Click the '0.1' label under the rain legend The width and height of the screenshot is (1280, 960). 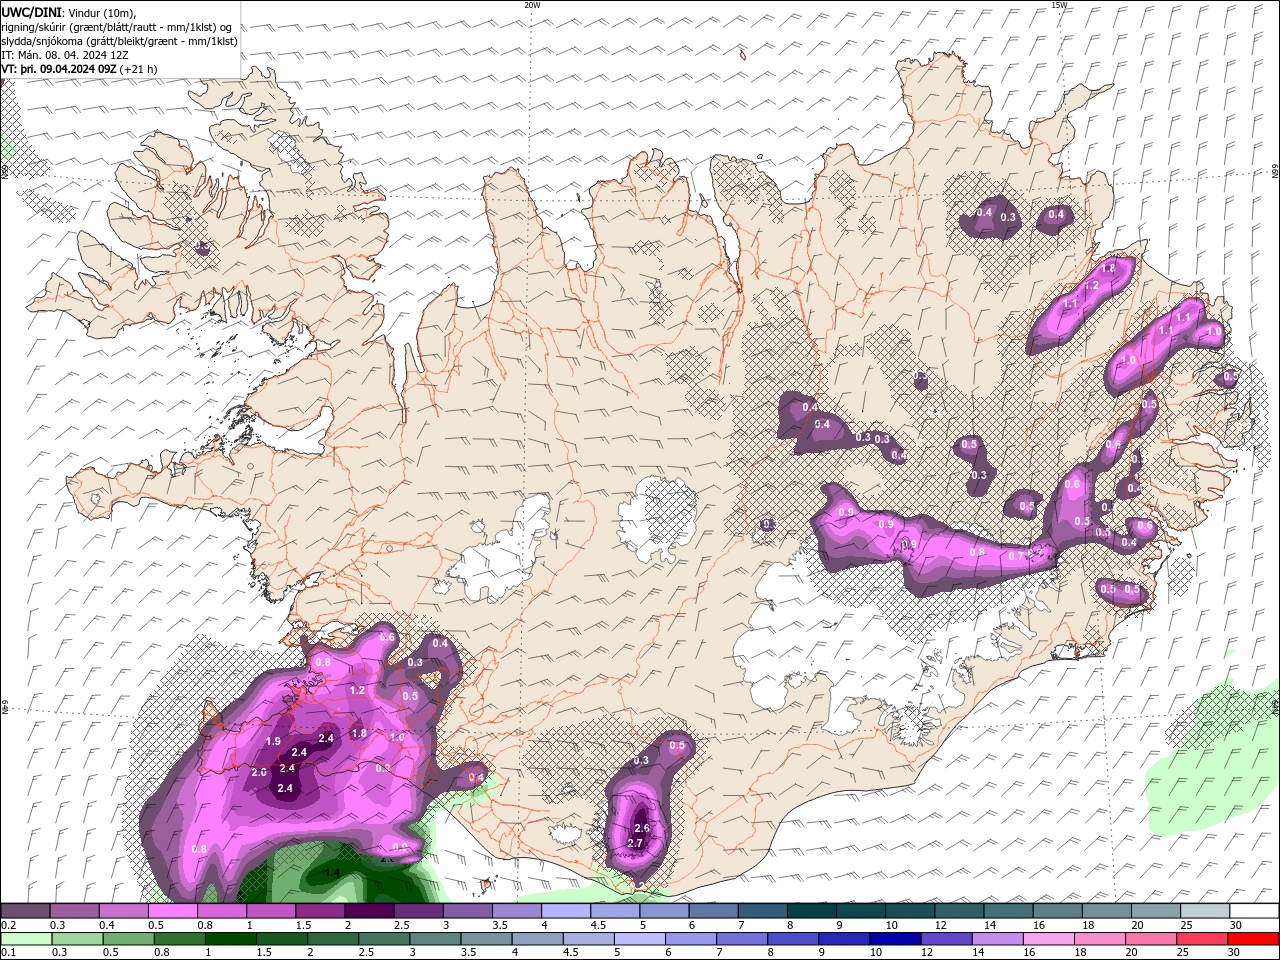coord(8,953)
